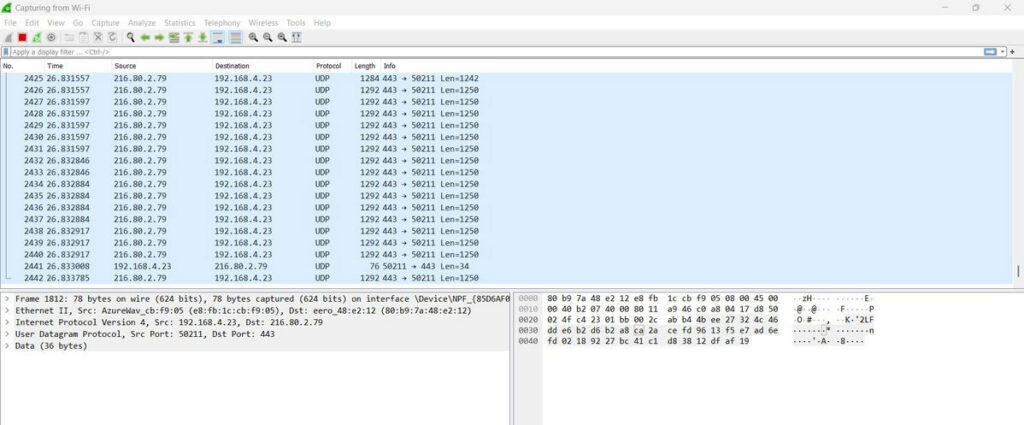Screen dimensions: 1024x425
Task: Restart the current capture (green fin)
Action: tap(37, 37)
